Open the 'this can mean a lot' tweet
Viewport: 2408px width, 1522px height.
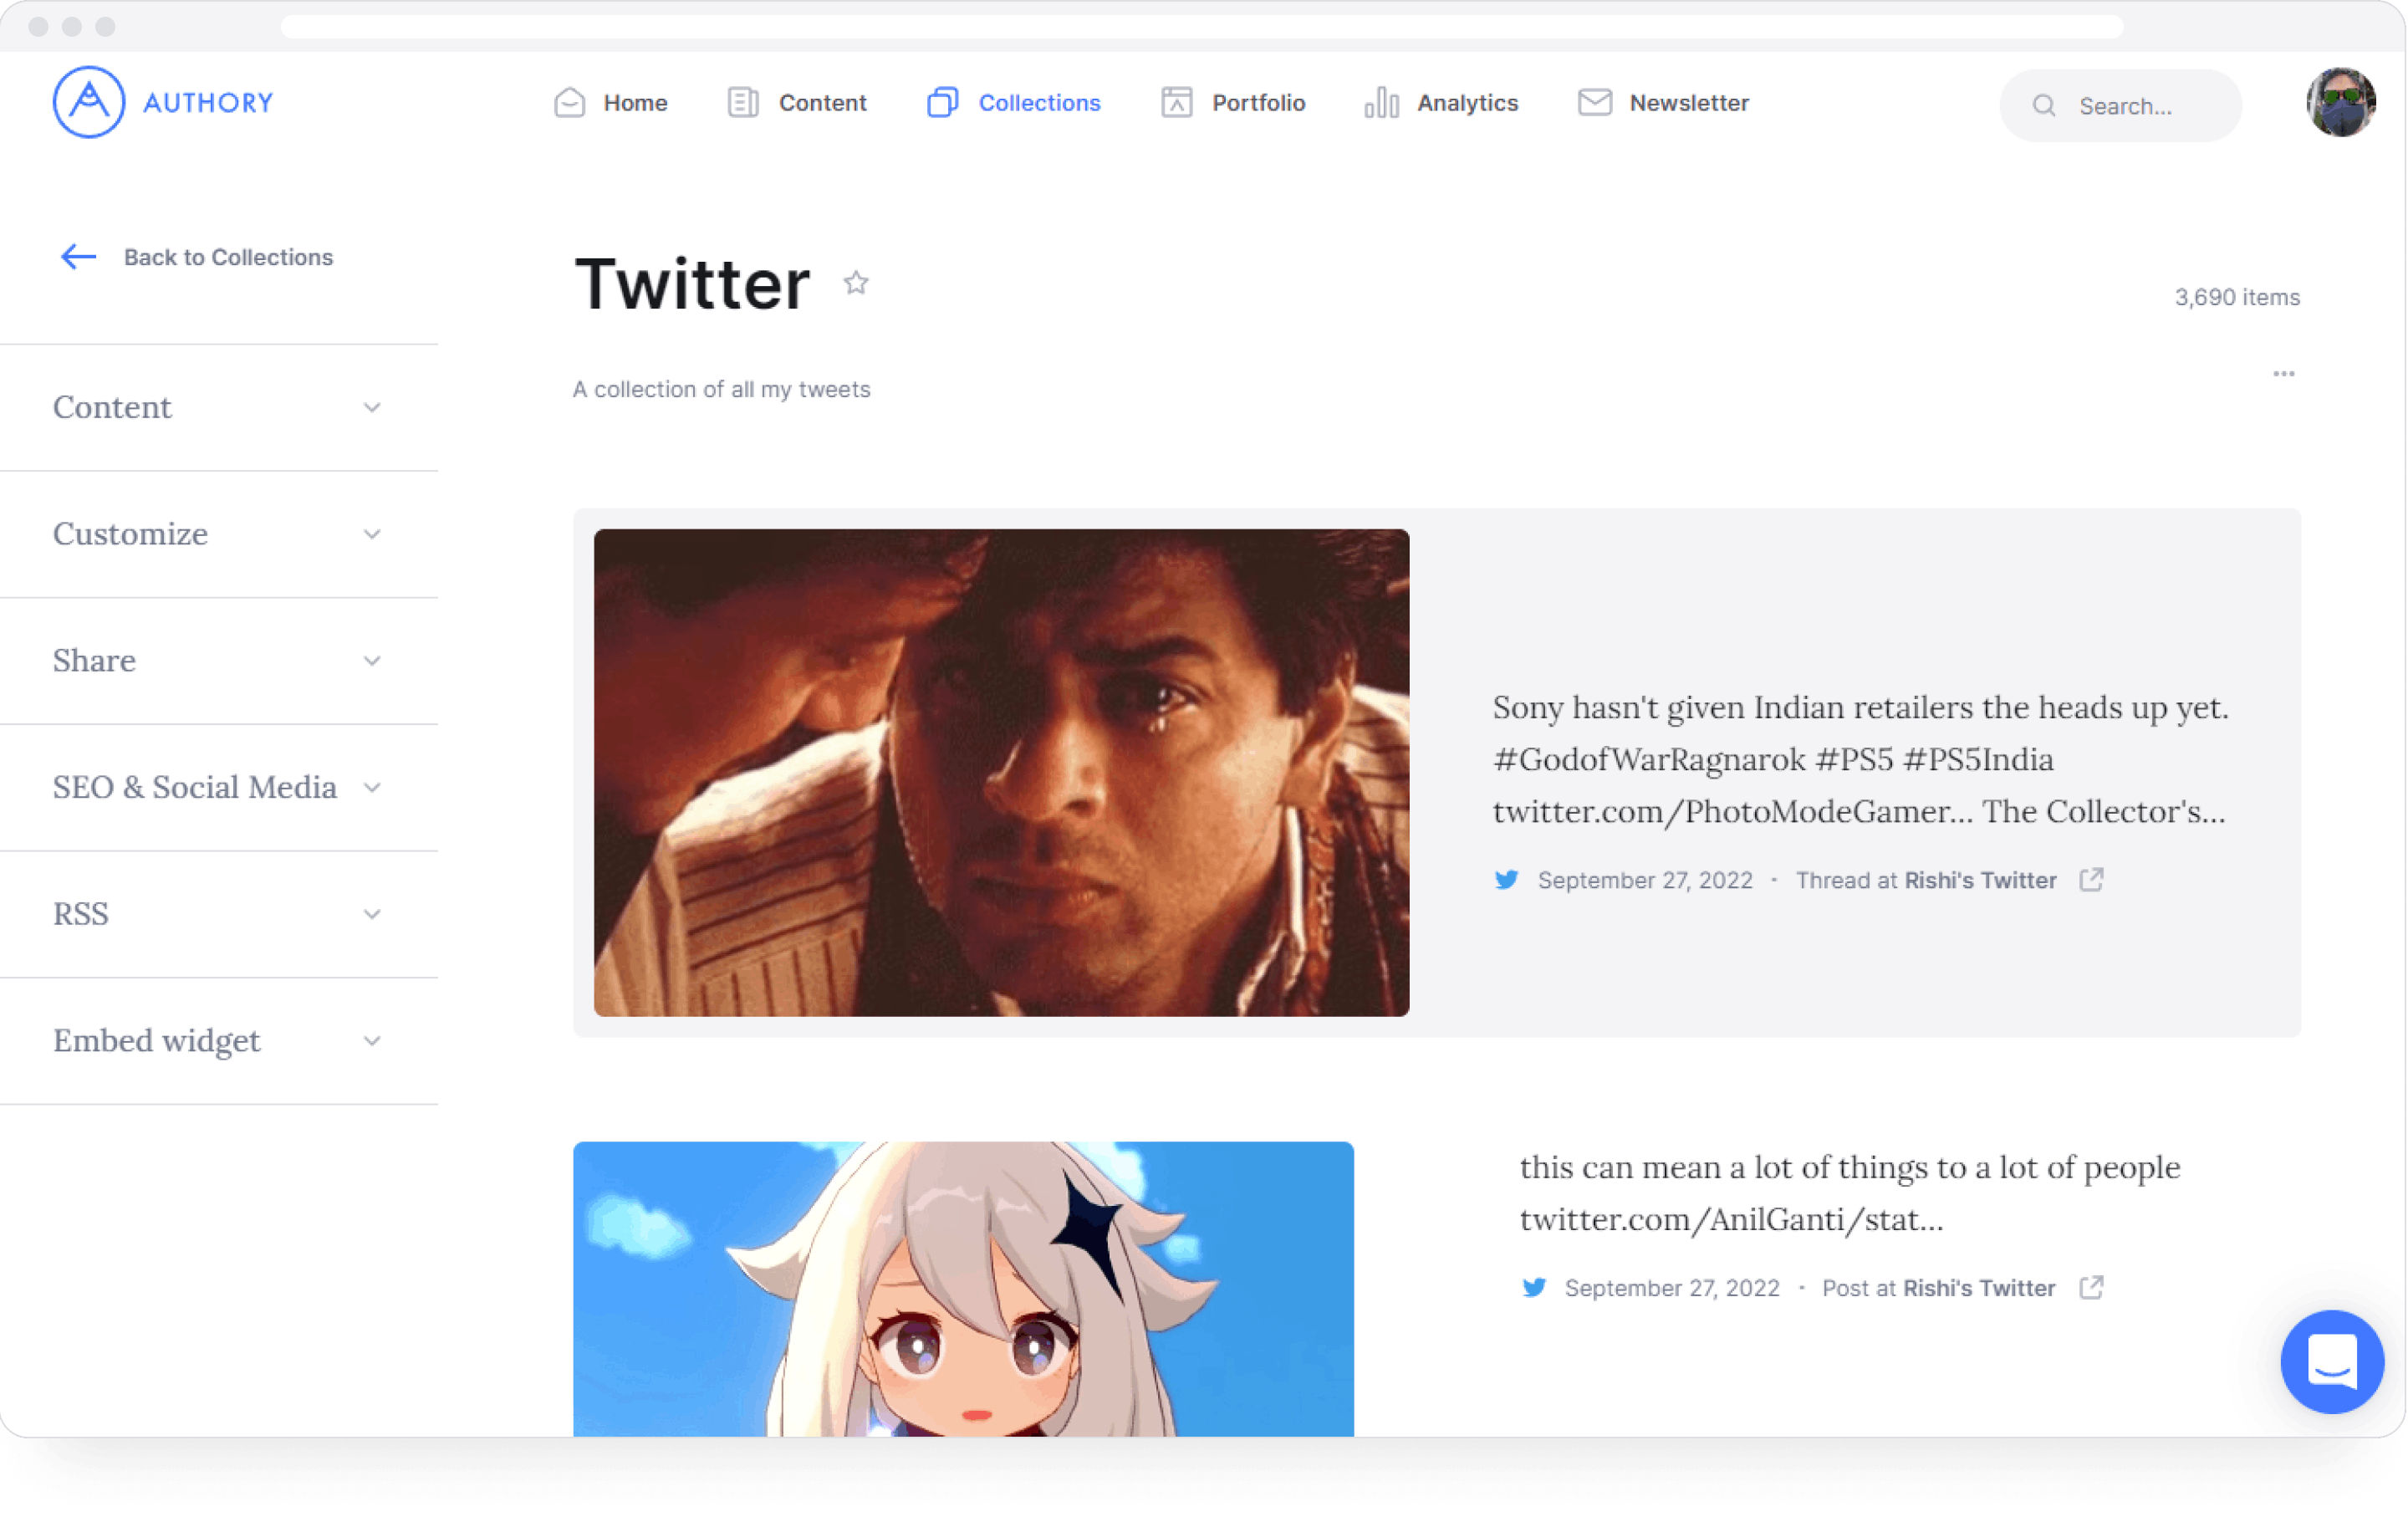point(1850,1193)
